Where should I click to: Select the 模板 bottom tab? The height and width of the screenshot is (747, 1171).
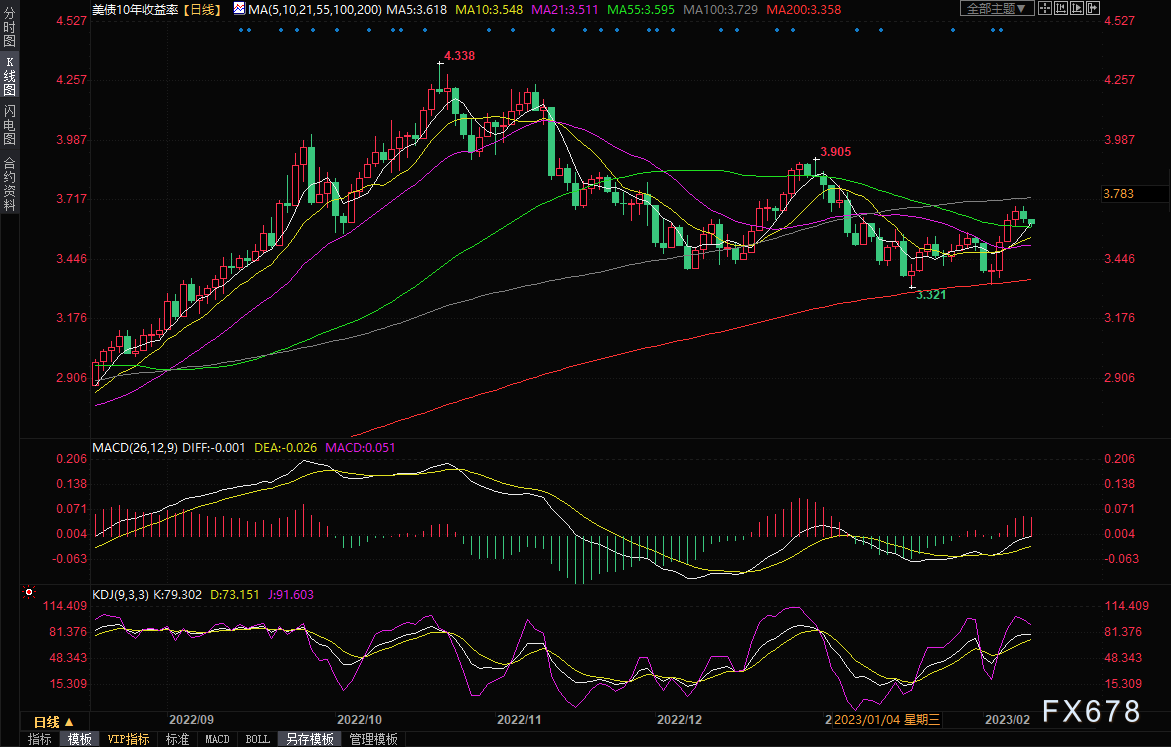(80, 739)
